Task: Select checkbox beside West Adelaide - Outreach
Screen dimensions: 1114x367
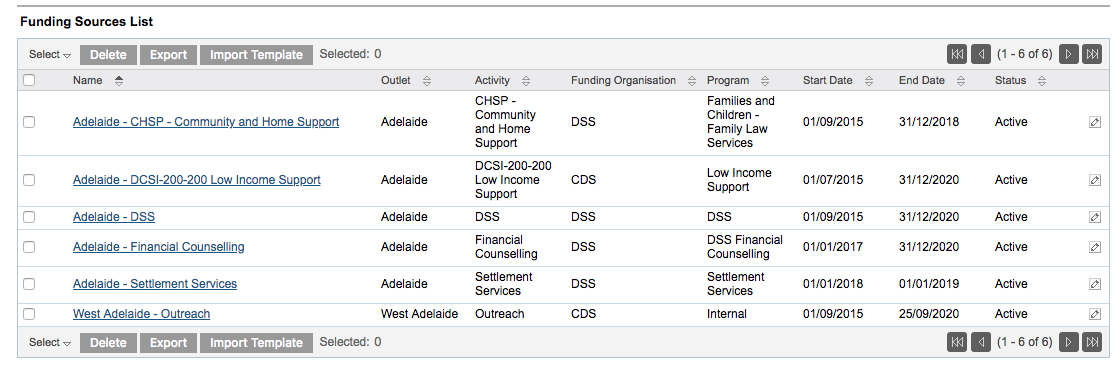Action: tap(29, 314)
